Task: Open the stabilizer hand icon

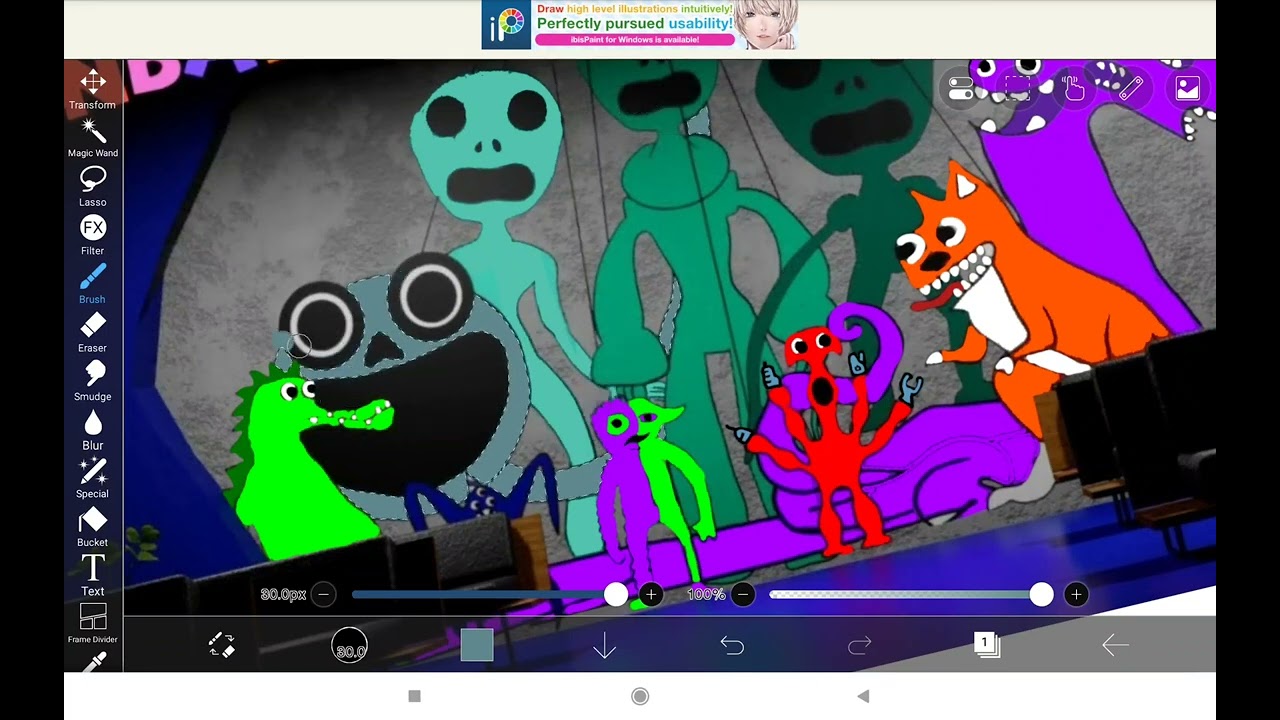Action: tap(1074, 88)
